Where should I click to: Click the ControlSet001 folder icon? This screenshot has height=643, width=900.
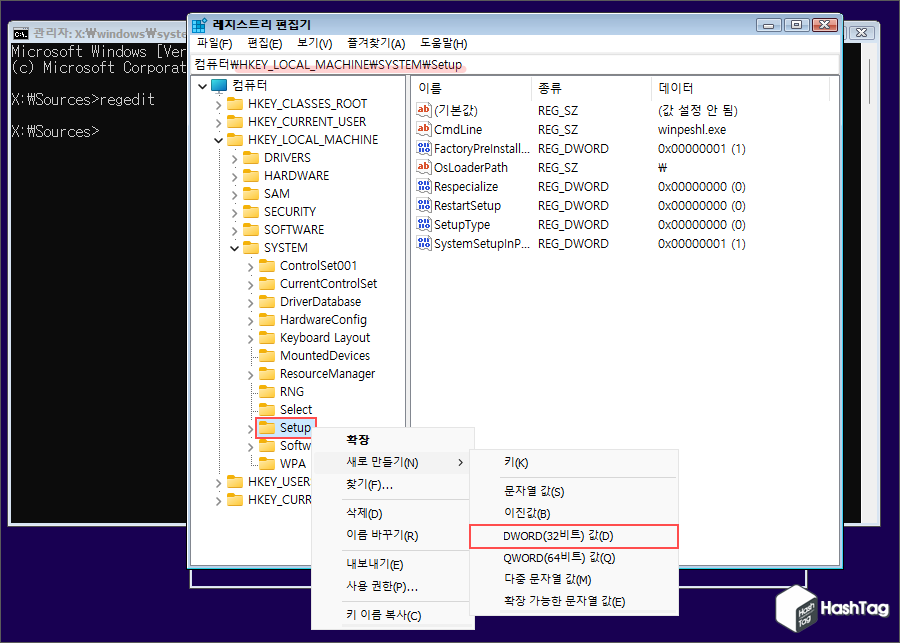(267, 266)
